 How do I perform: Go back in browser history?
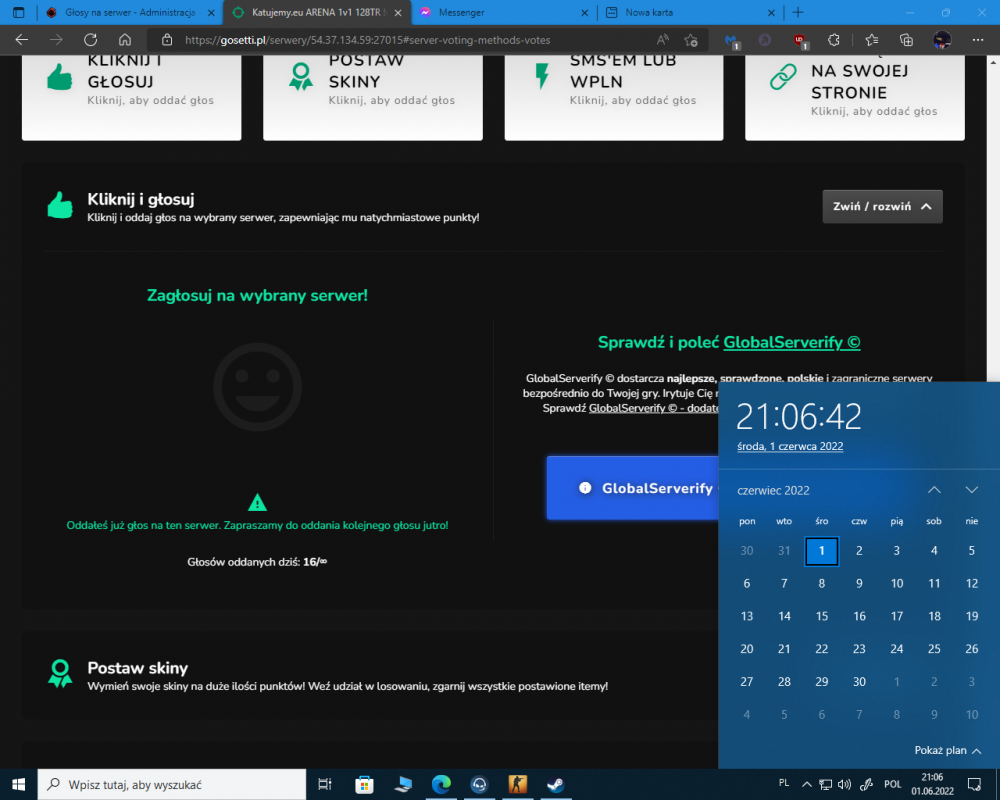[x=22, y=40]
